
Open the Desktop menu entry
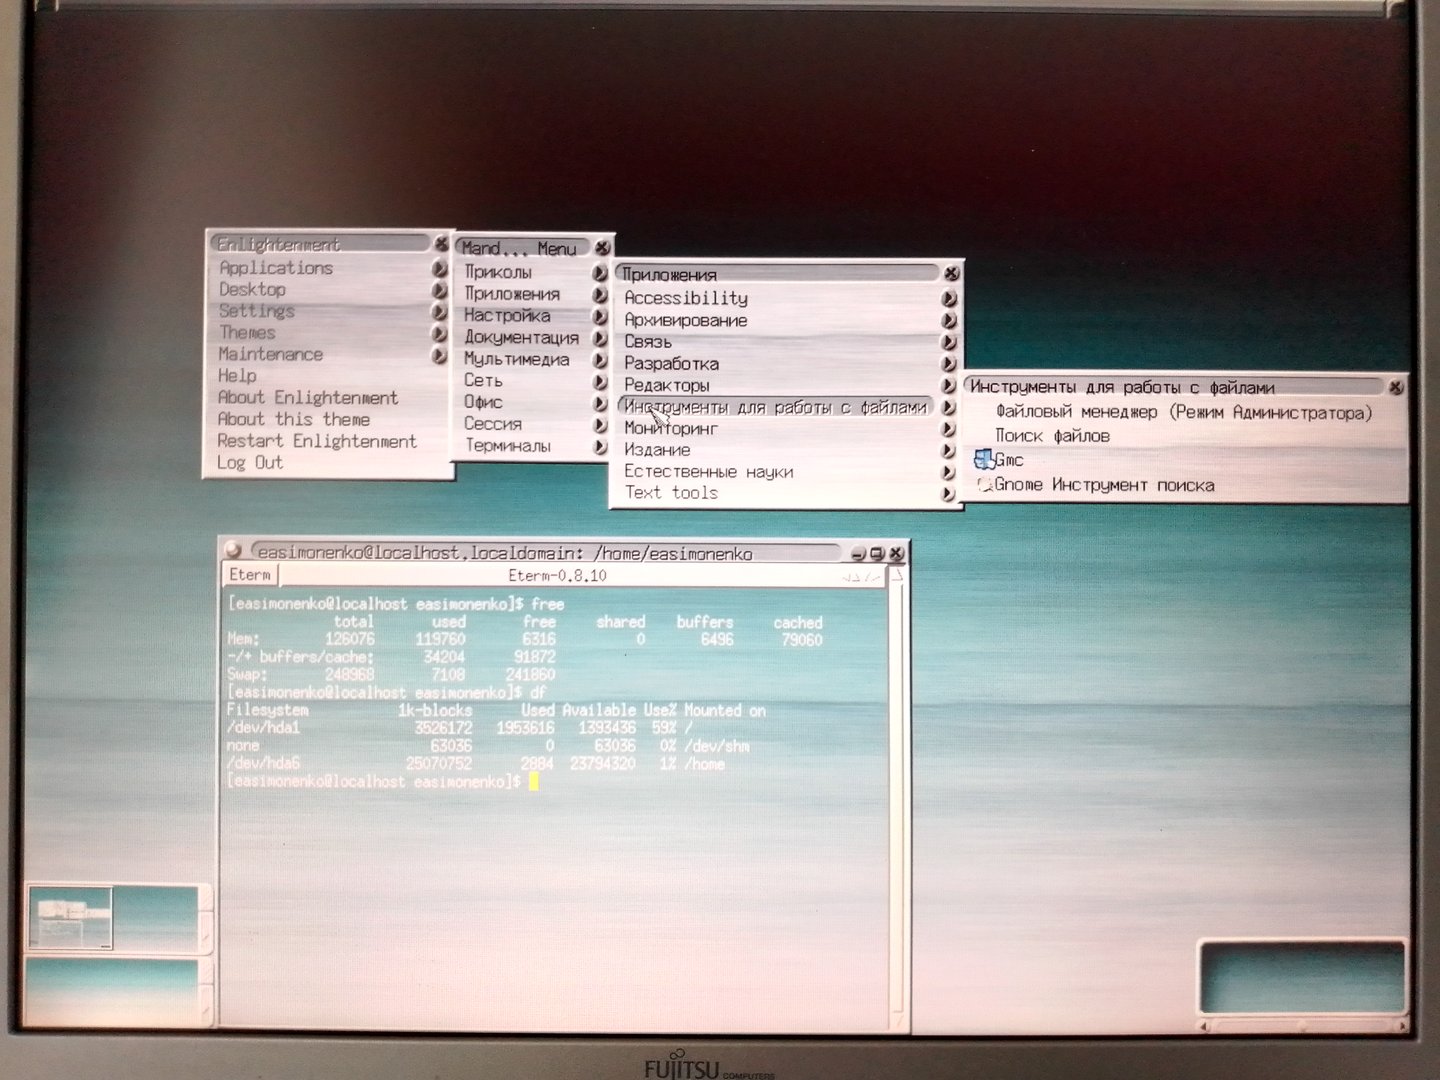click(252, 290)
